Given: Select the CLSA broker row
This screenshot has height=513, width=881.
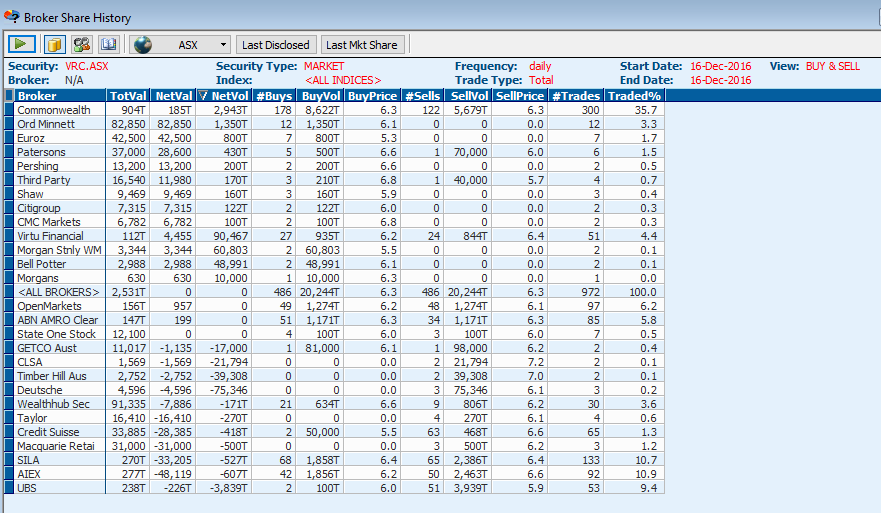Looking at the screenshot, I should click(335, 362).
